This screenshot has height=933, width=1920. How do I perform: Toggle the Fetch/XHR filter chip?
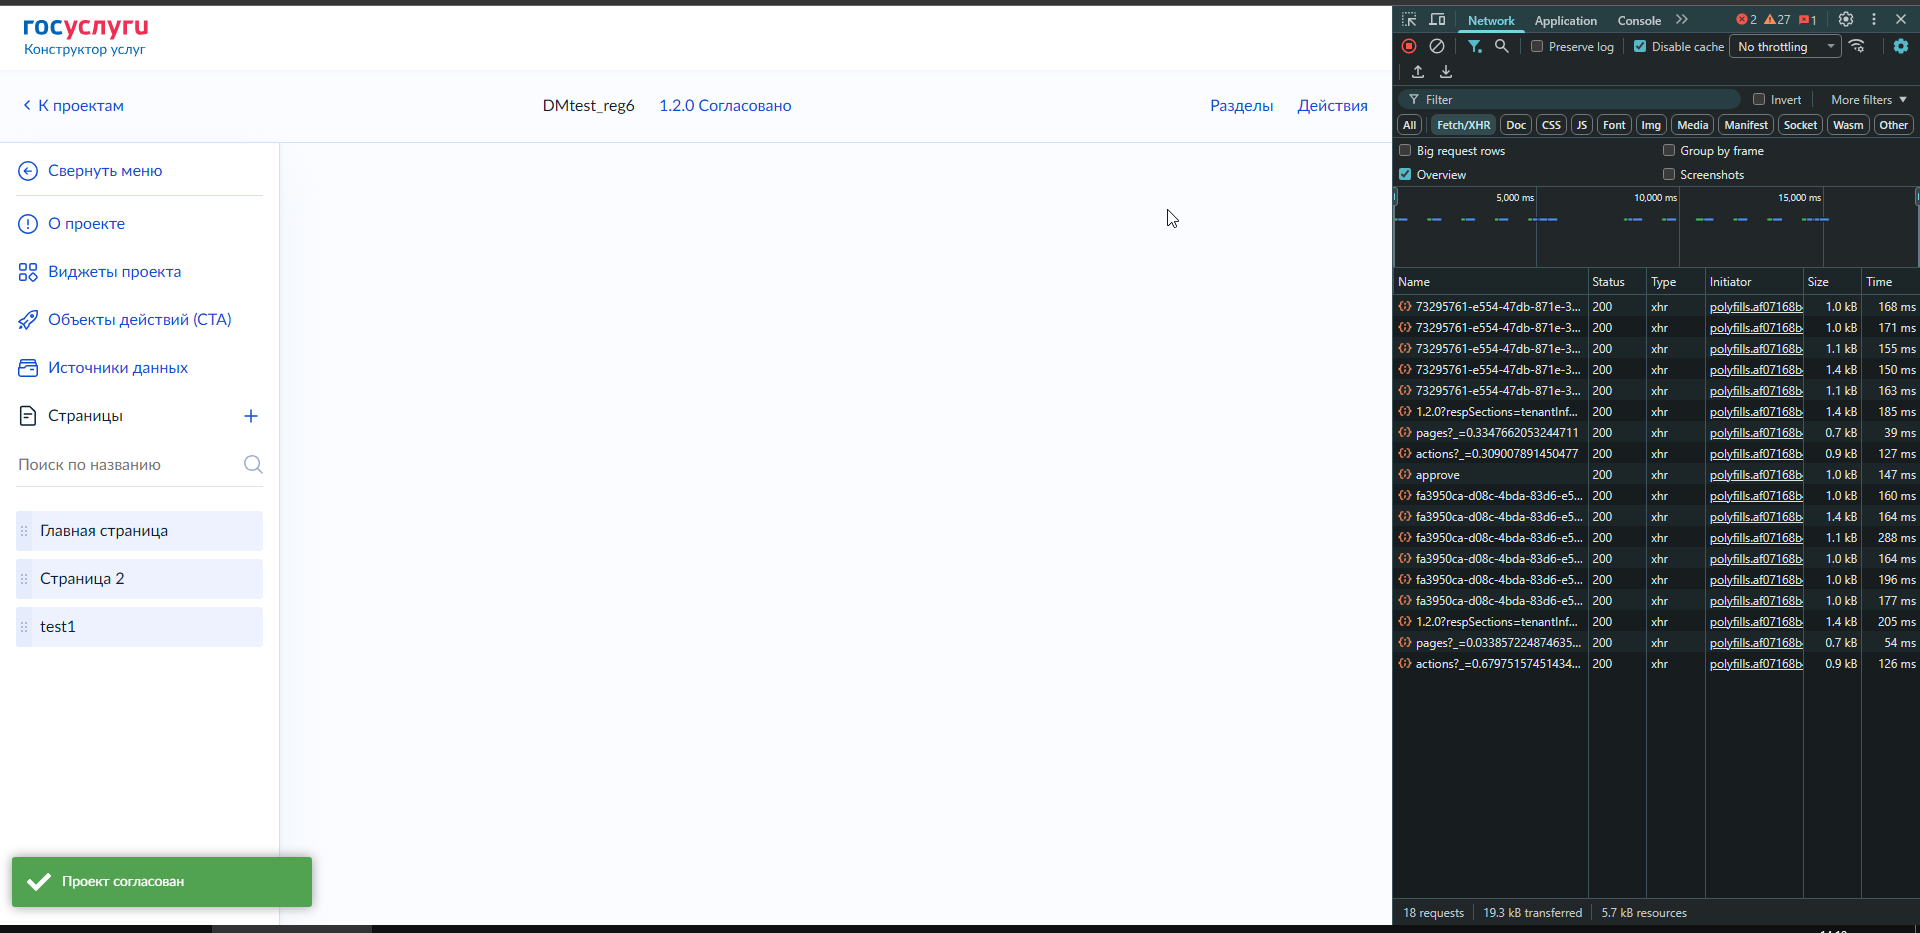pyautogui.click(x=1463, y=125)
